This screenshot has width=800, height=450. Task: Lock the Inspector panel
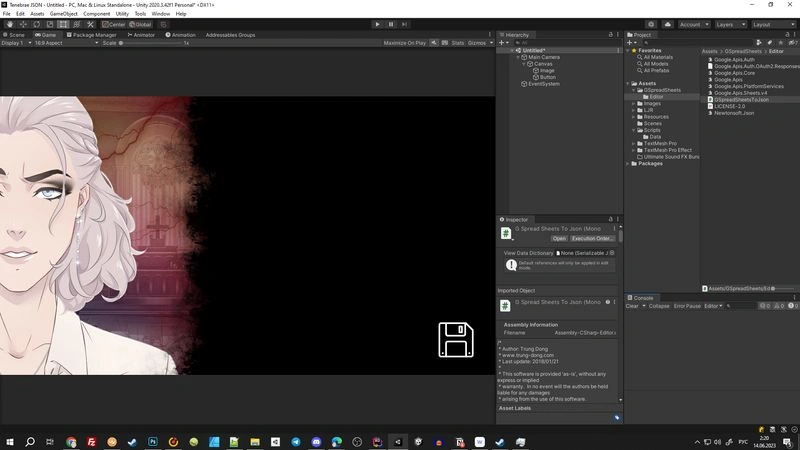click(x=611, y=219)
